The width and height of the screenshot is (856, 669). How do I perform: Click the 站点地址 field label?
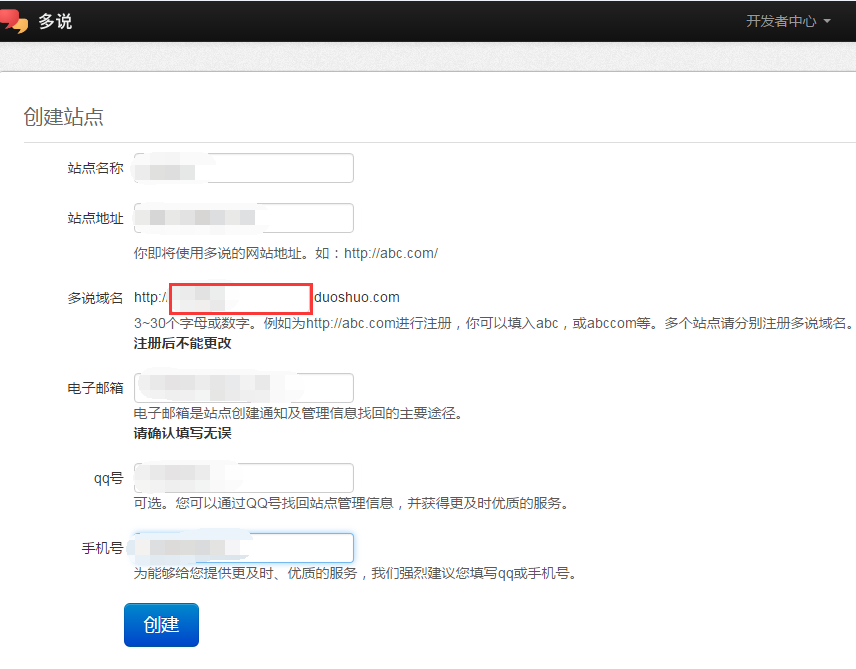pos(96,218)
